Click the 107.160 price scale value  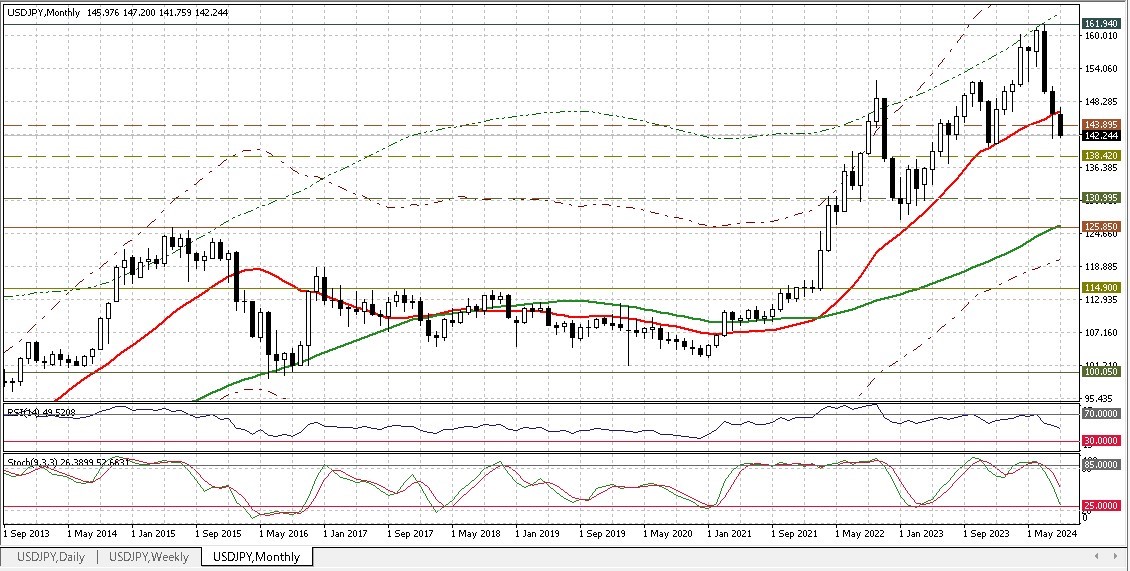tap(1101, 332)
